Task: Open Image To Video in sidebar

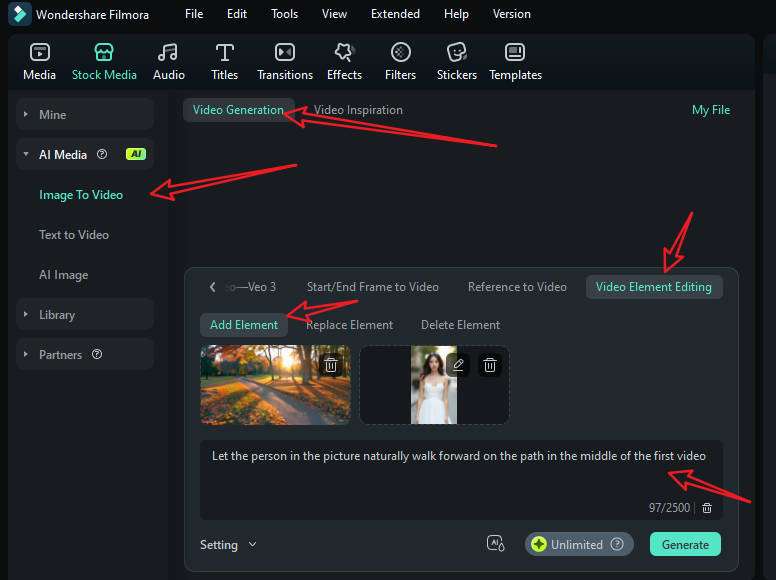Action: coord(81,195)
